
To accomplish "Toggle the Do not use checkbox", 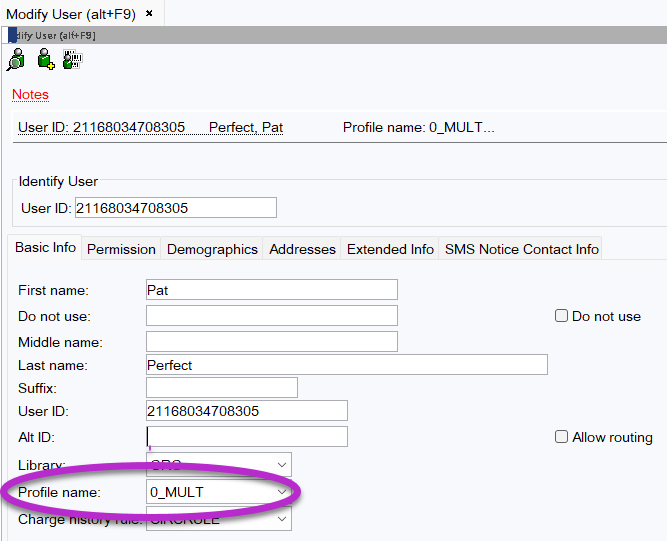I will 562,316.
